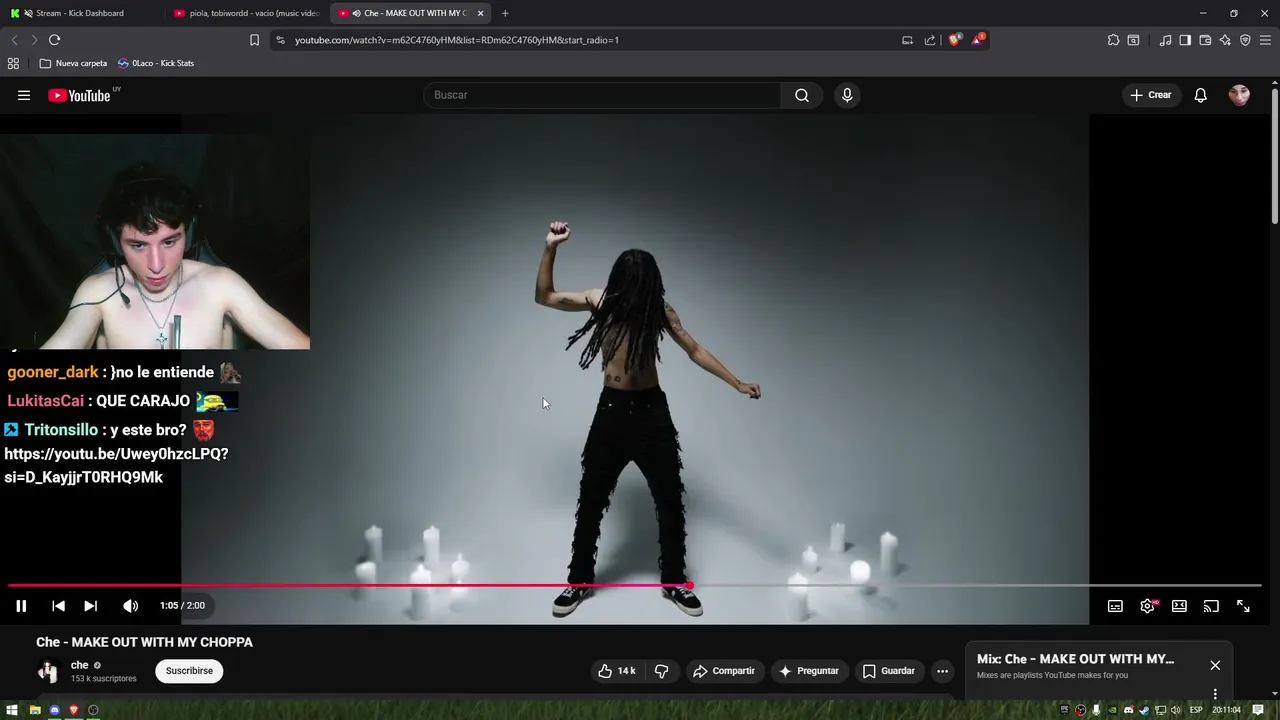Viewport: 1280px width, 720px height.
Task: Open the Brave Wallet icon
Action: click(x=1205, y=40)
